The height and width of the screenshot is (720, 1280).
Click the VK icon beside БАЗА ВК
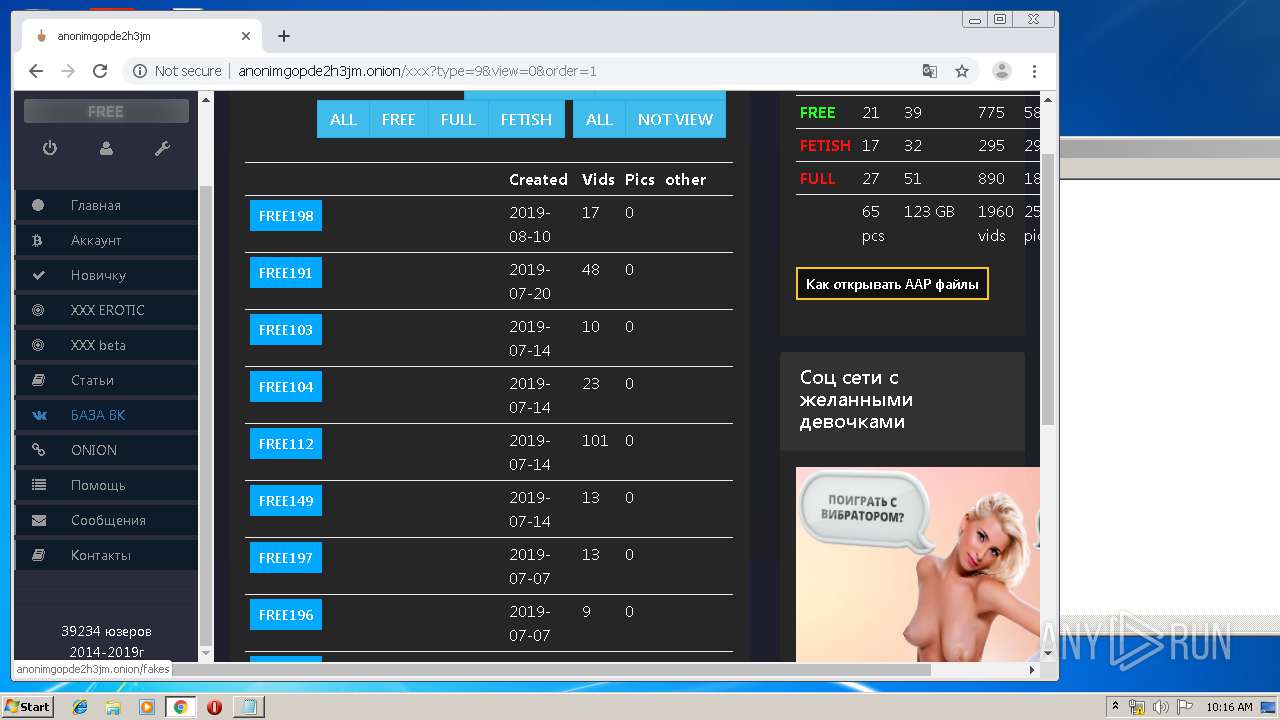(x=38, y=415)
